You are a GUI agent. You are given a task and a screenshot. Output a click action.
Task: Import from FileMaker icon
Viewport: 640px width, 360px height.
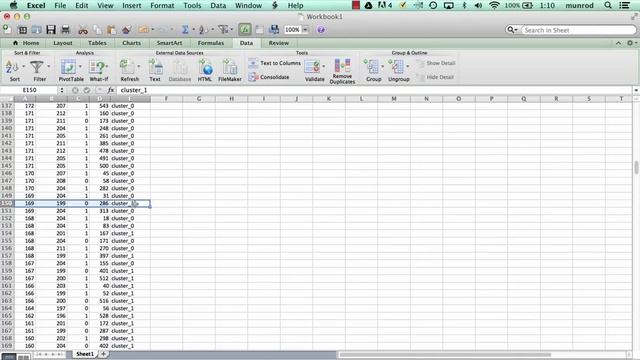point(230,67)
